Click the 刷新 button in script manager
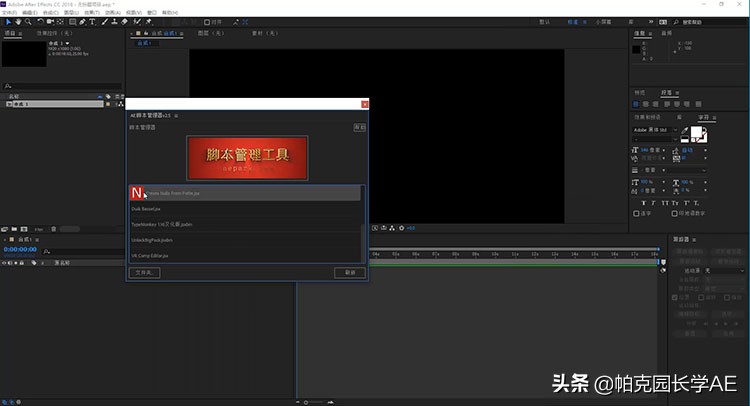 350,273
